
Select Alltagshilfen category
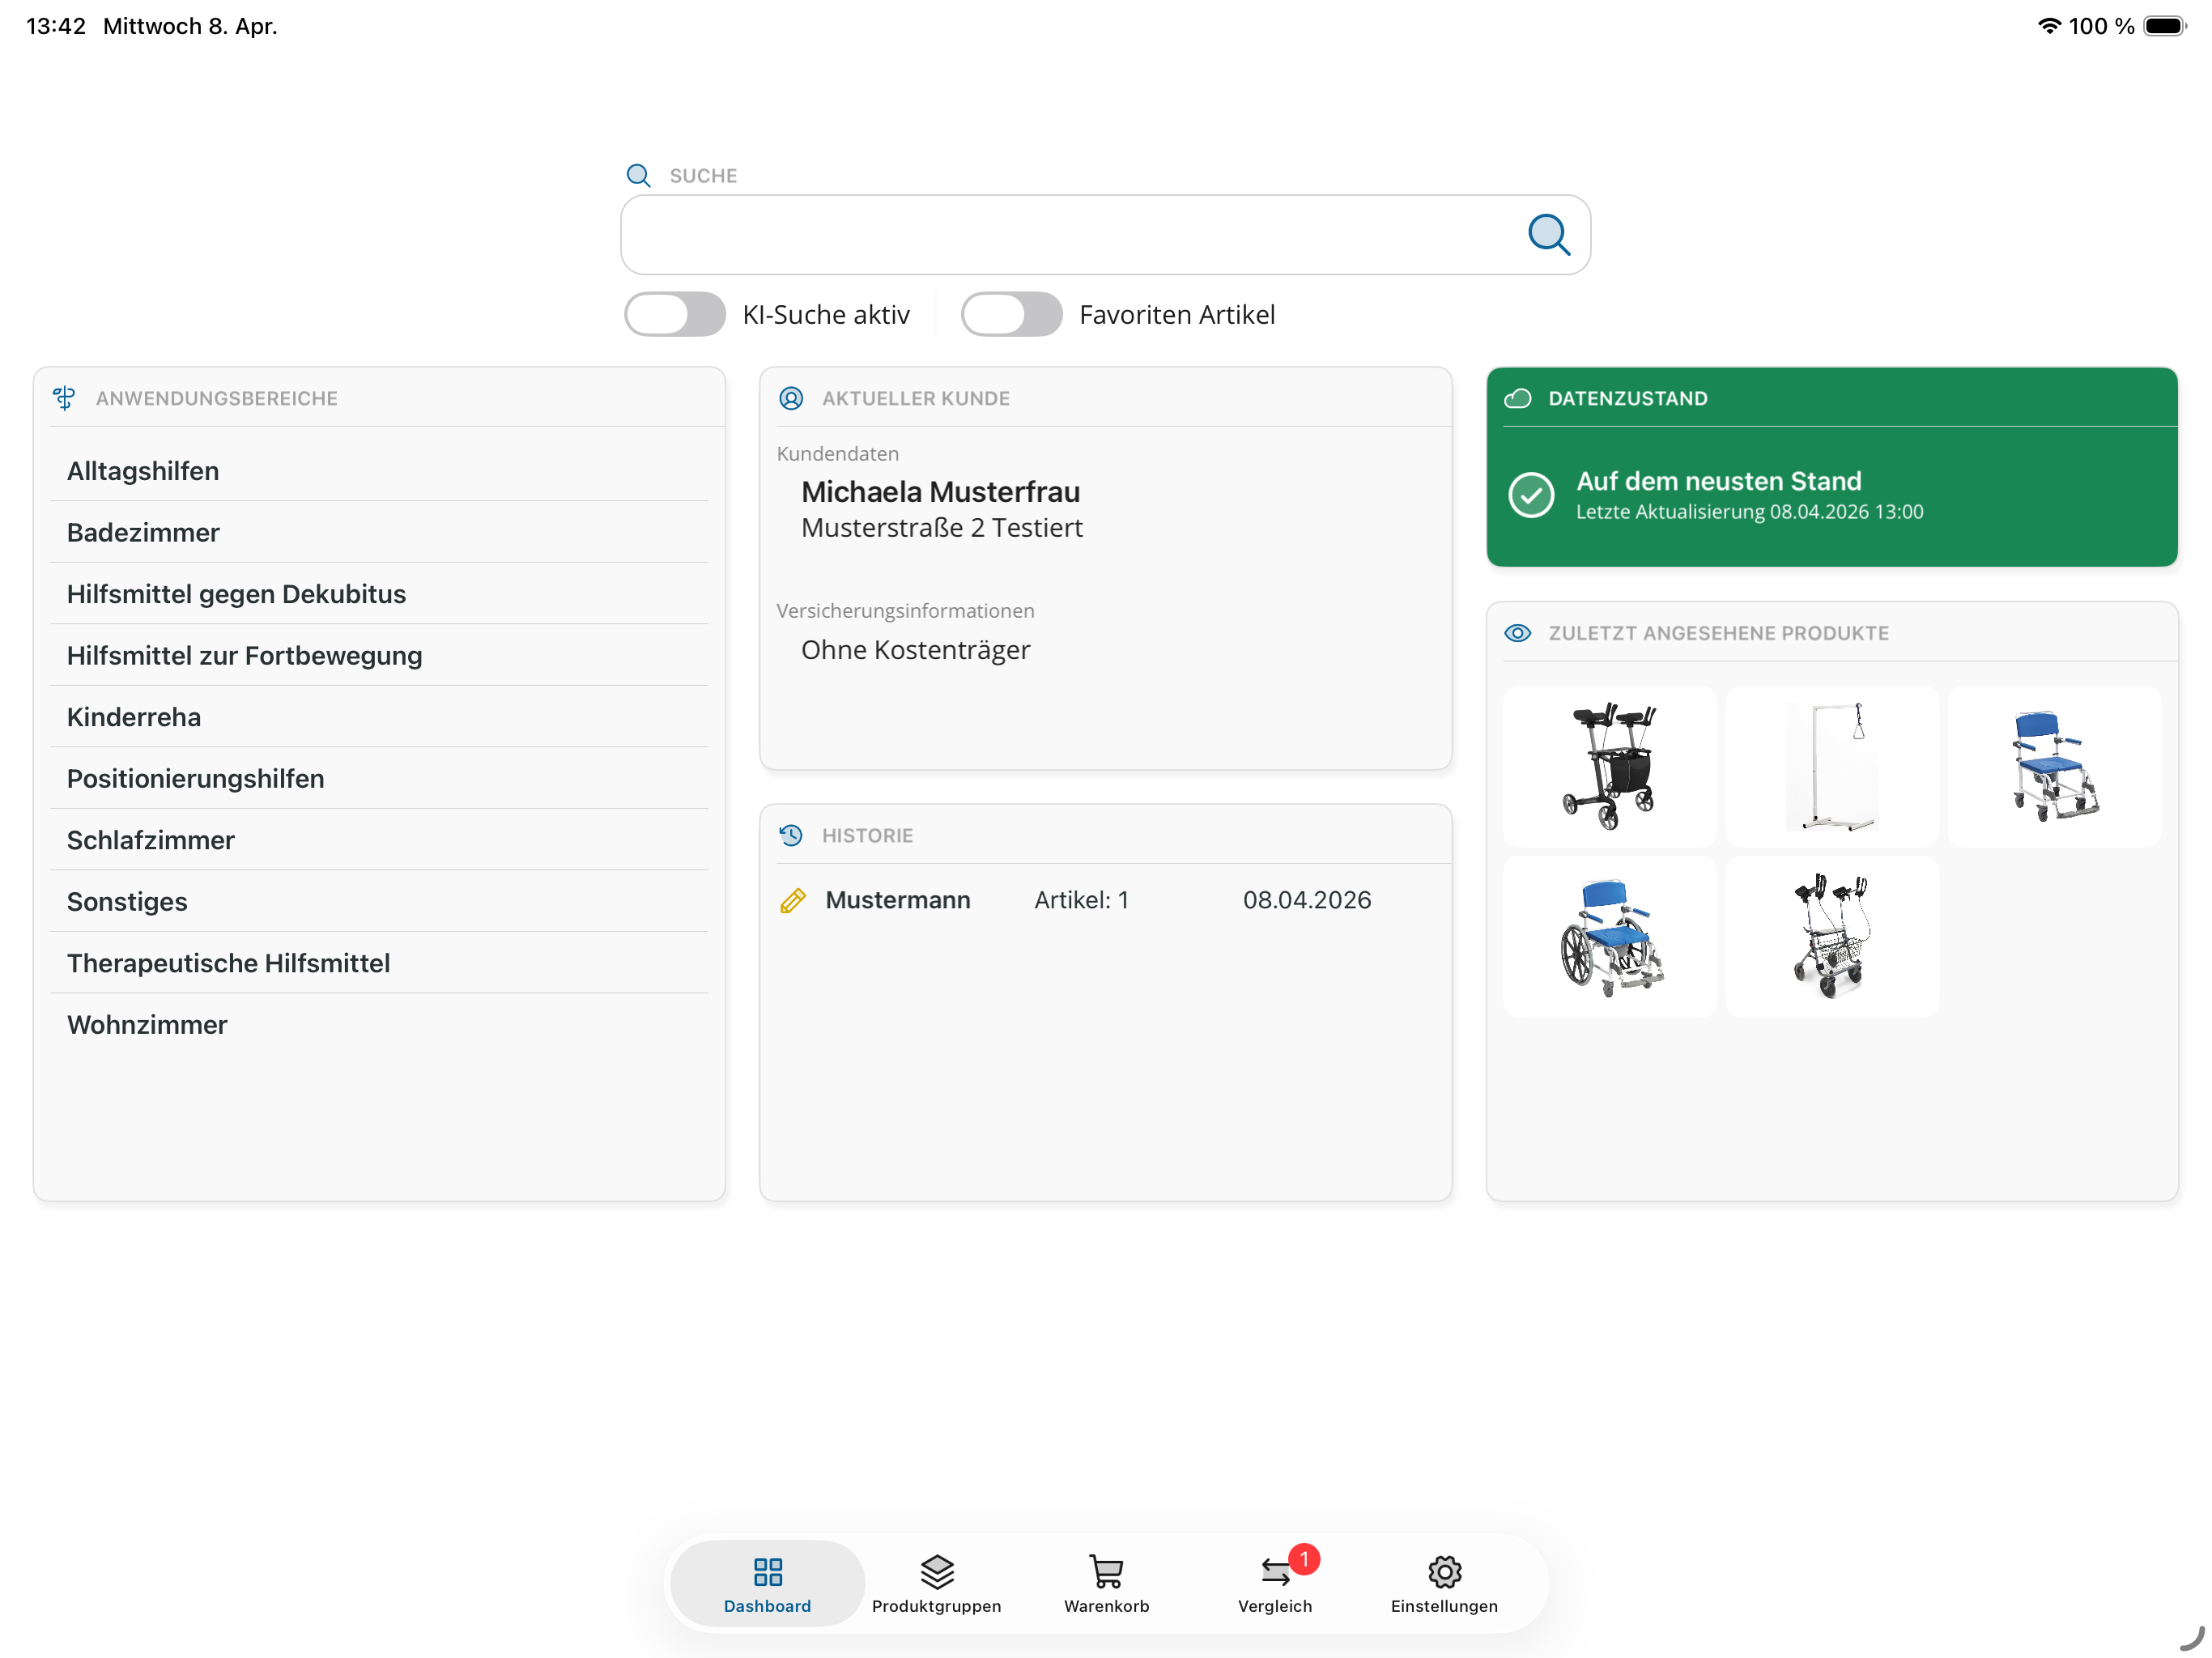point(379,471)
